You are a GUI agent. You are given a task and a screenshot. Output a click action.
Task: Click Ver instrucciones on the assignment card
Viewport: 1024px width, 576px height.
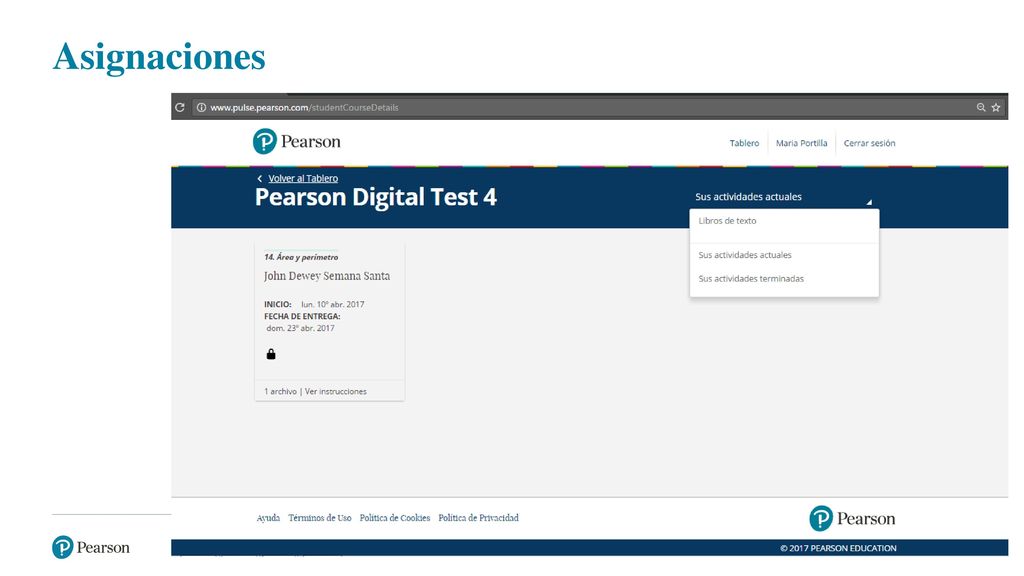click(336, 391)
